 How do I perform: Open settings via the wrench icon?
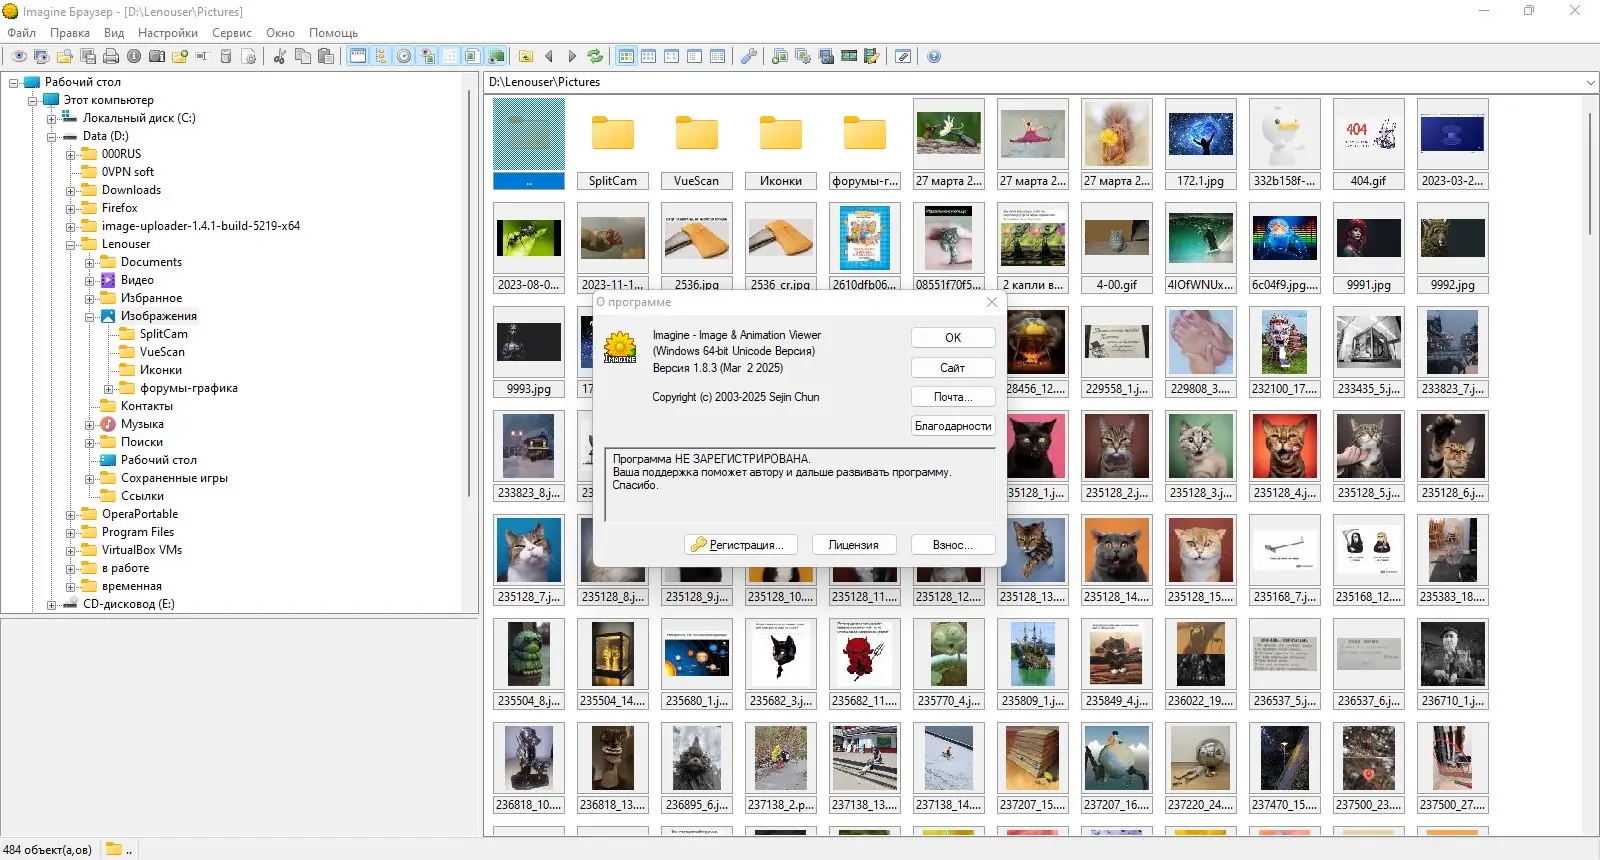click(x=749, y=57)
